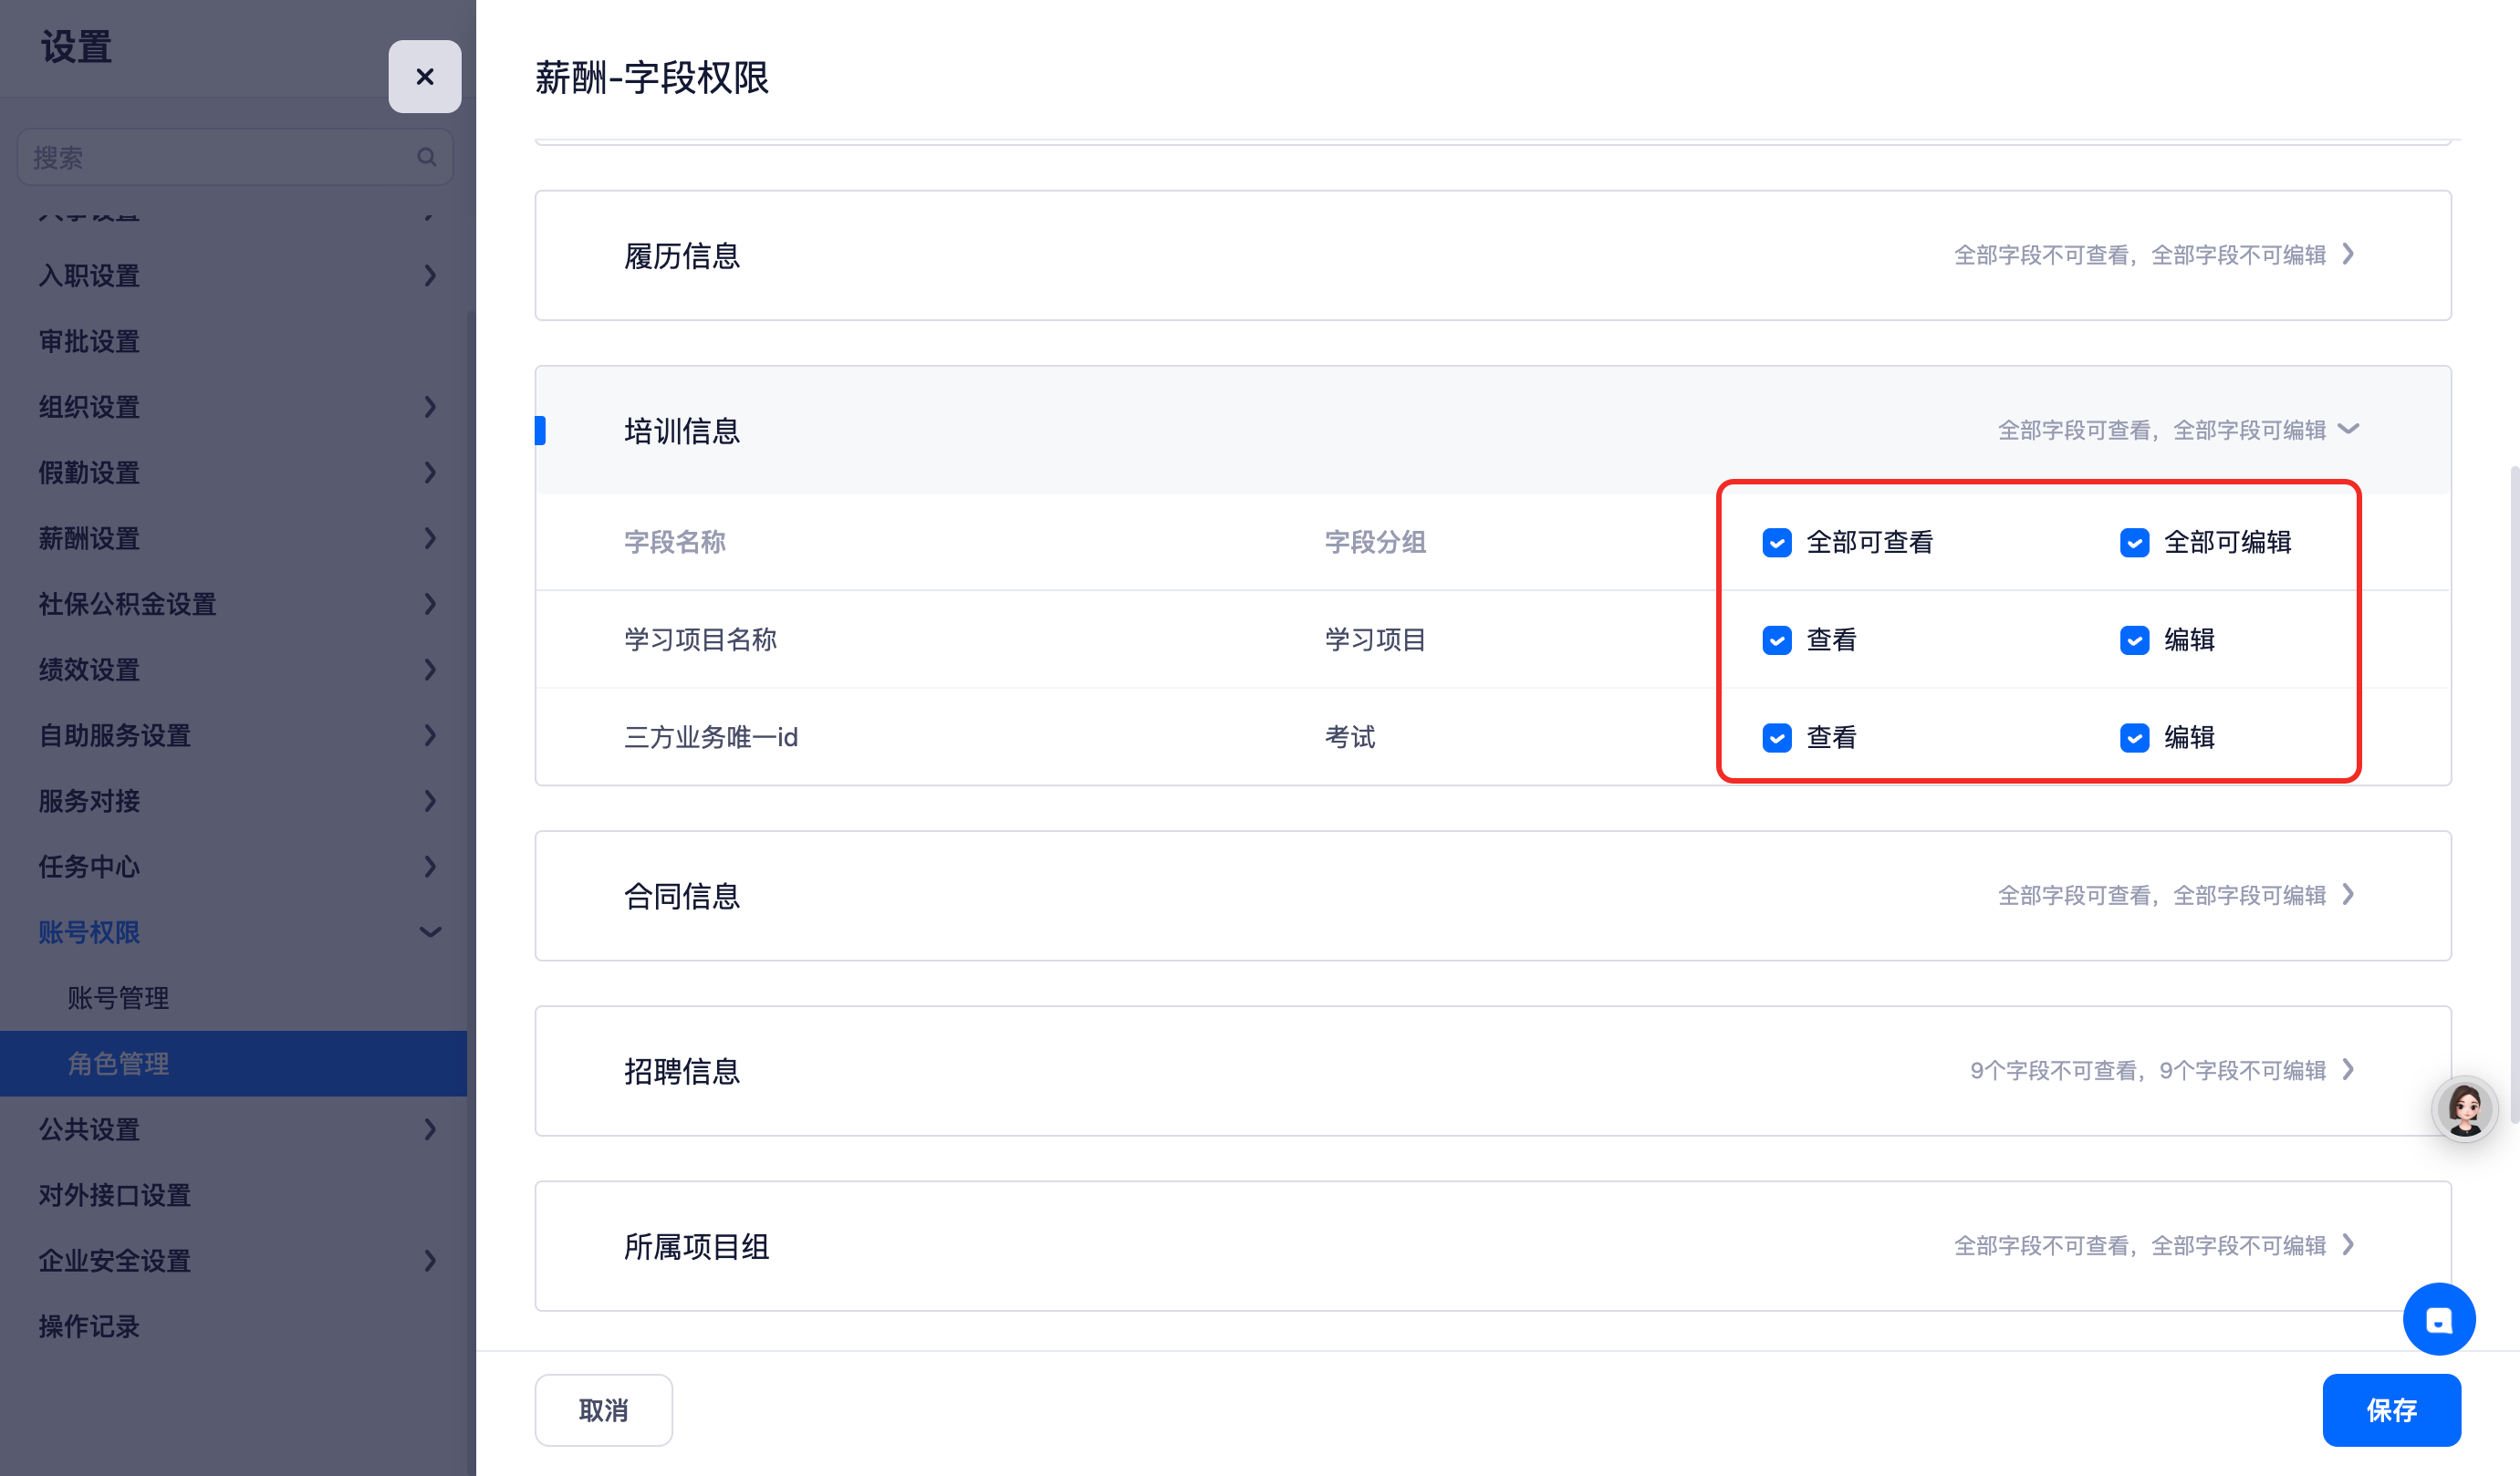Expand 招聘信息 section chevron
The image size is (2520, 1476).
[2349, 1070]
